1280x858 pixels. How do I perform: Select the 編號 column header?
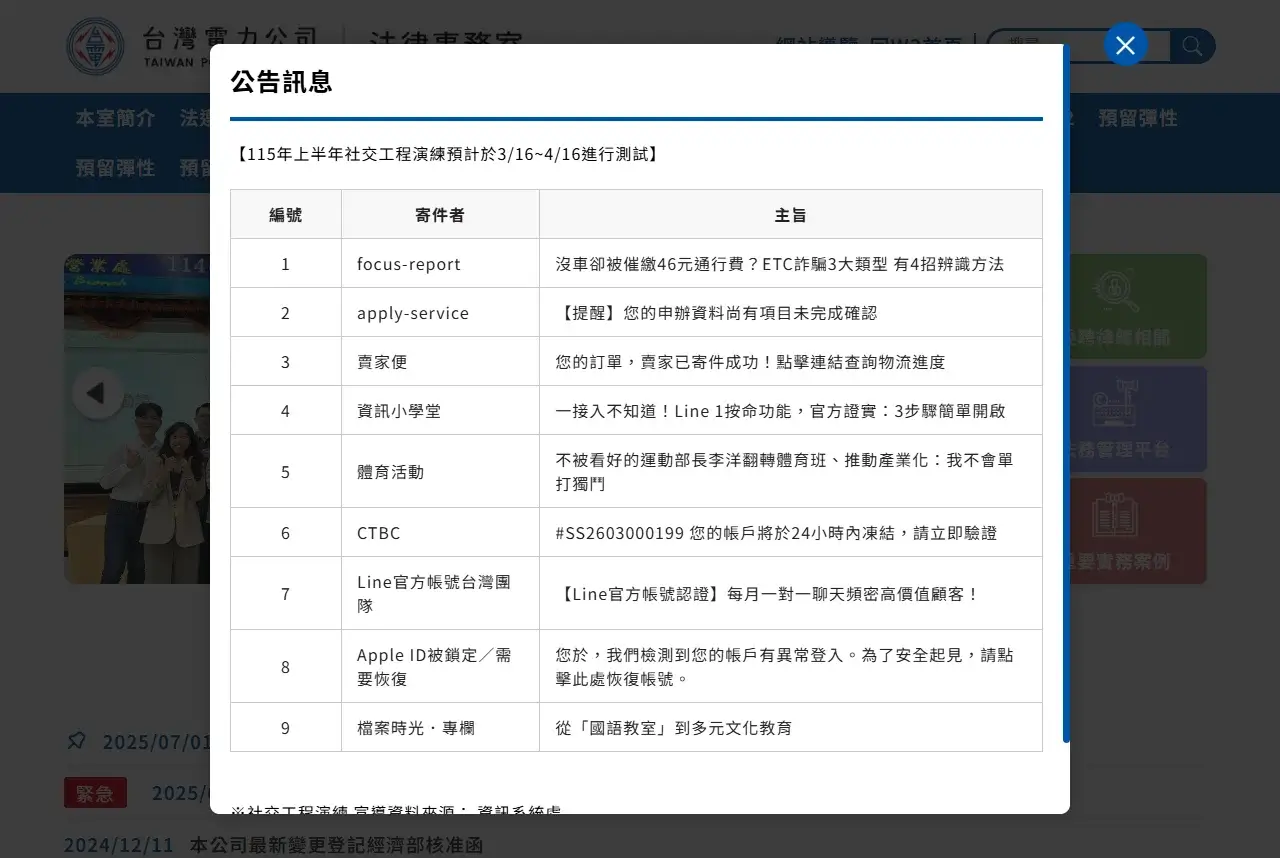coord(286,215)
